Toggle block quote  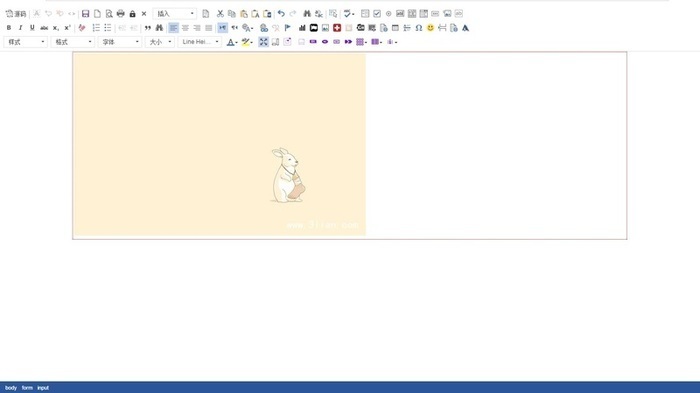[x=147, y=28]
